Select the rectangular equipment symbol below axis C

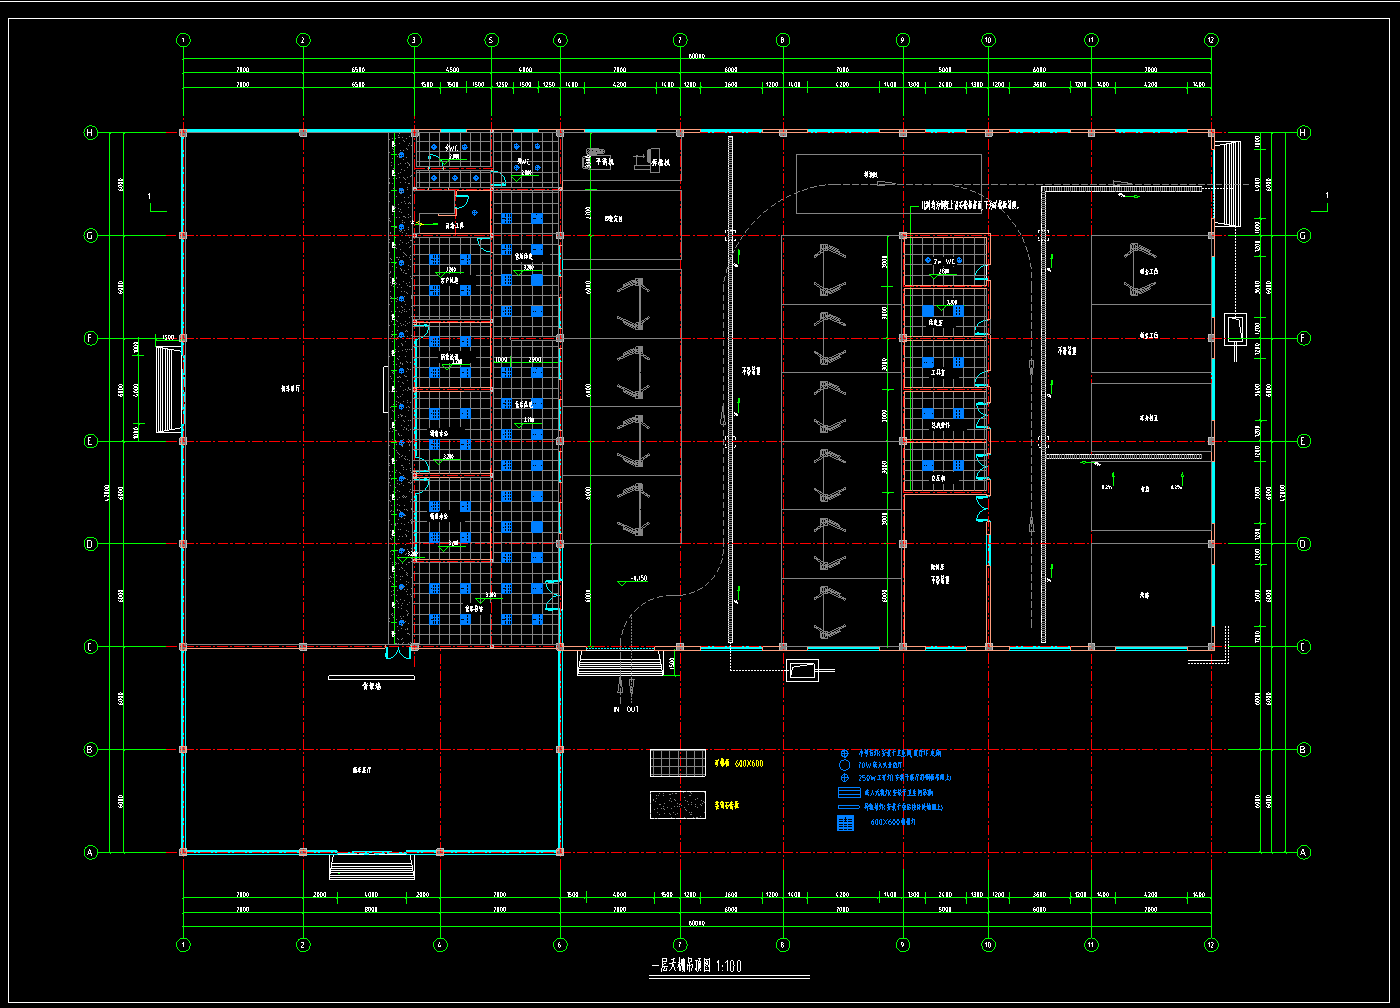coord(802,671)
